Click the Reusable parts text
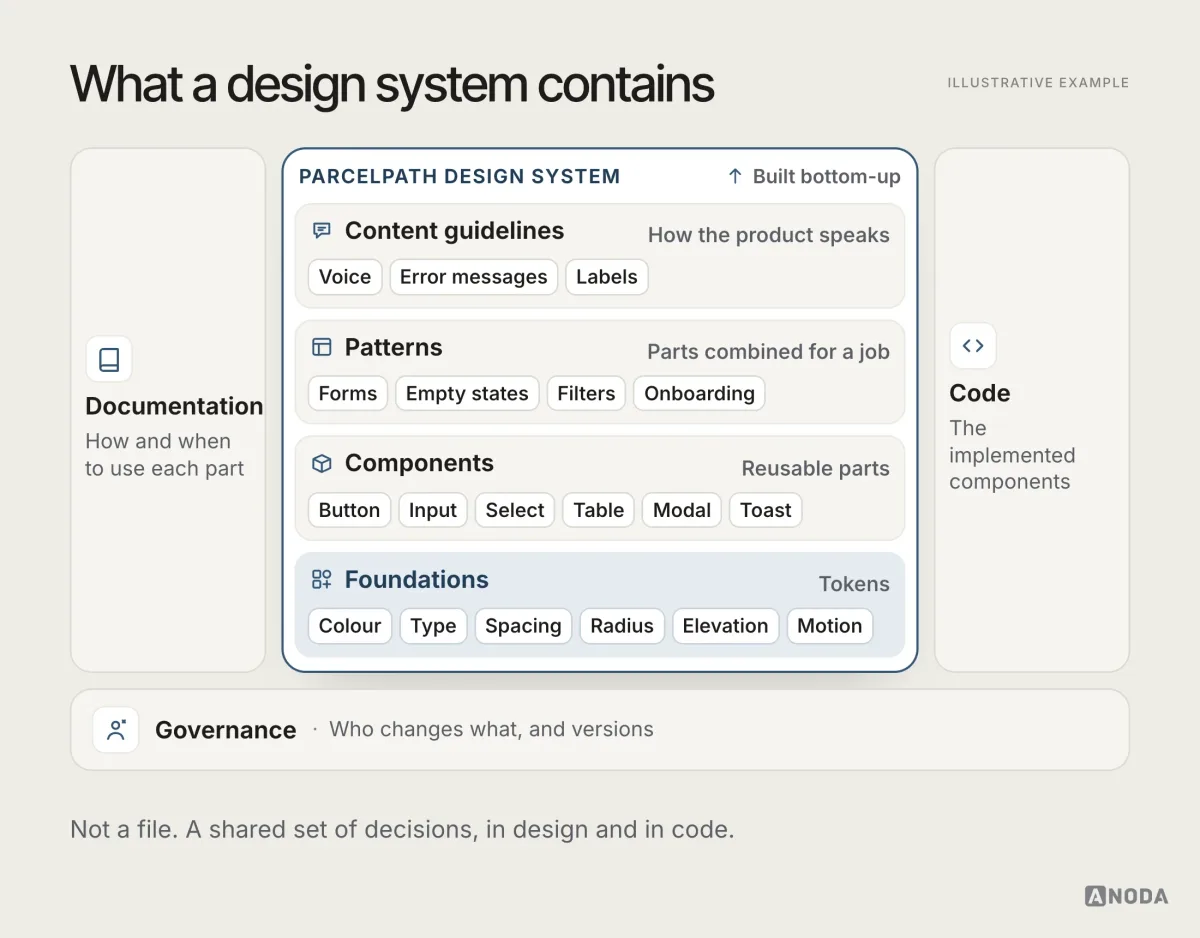This screenshot has height=938, width=1200. pyautogui.click(x=816, y=468)
